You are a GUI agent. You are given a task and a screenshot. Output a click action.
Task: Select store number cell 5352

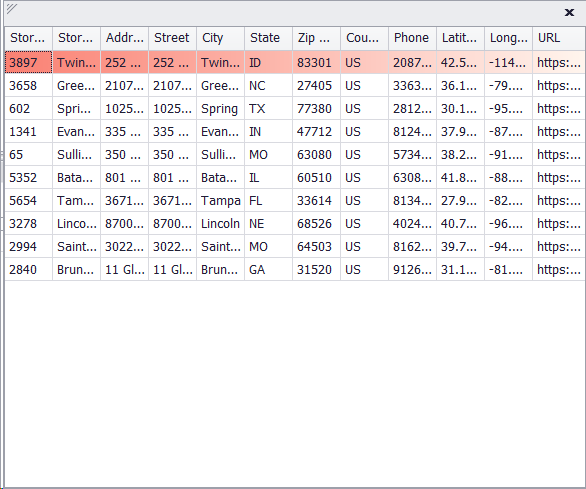click(x=28, y=178)
